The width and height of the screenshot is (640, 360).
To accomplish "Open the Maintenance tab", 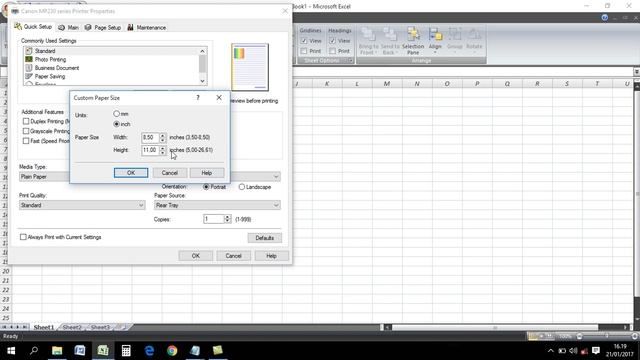I will 147,27.
